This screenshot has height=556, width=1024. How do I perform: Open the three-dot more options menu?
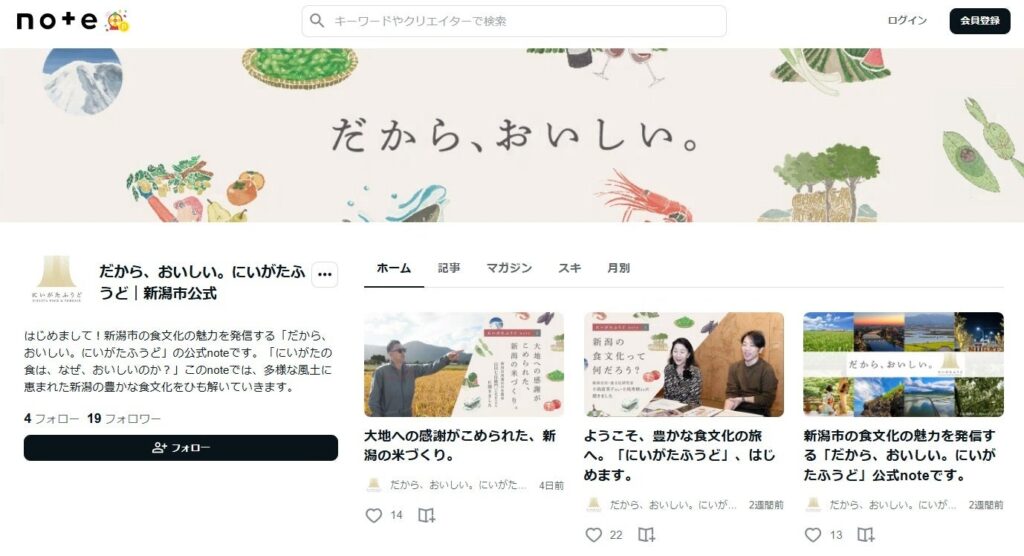(325, 274)
